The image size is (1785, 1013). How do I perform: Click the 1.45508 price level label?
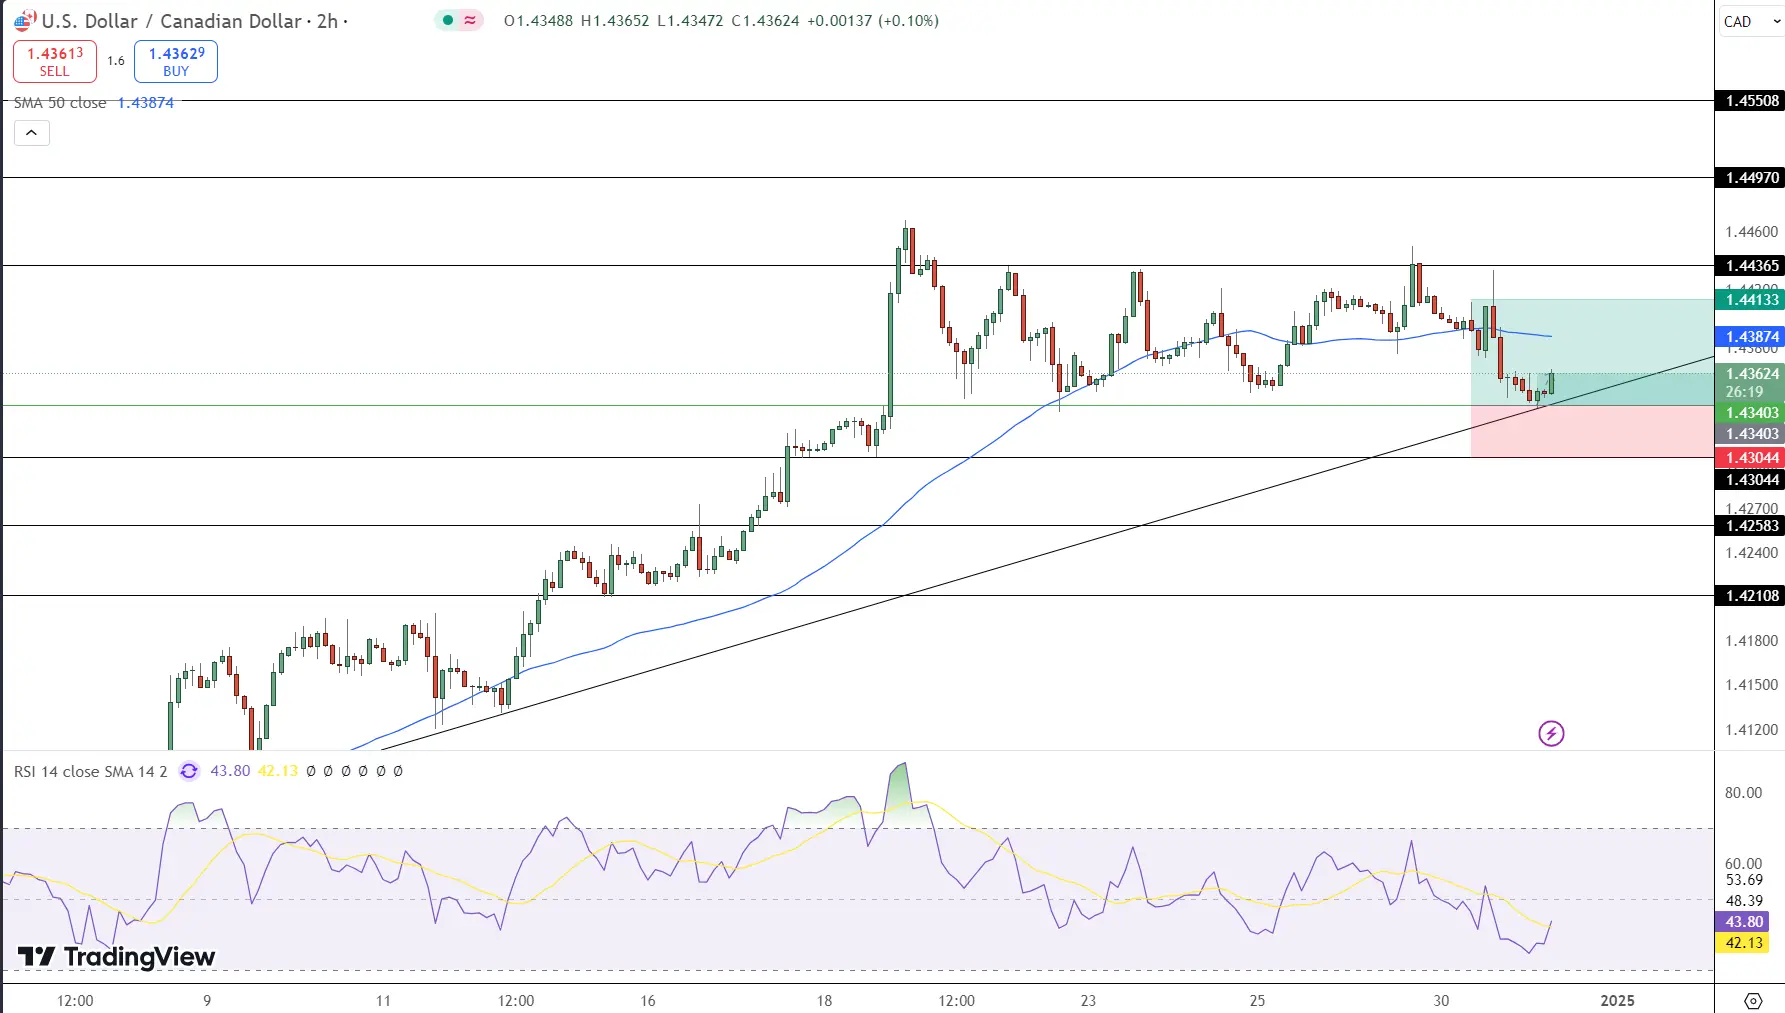[x=1750, y=101]
